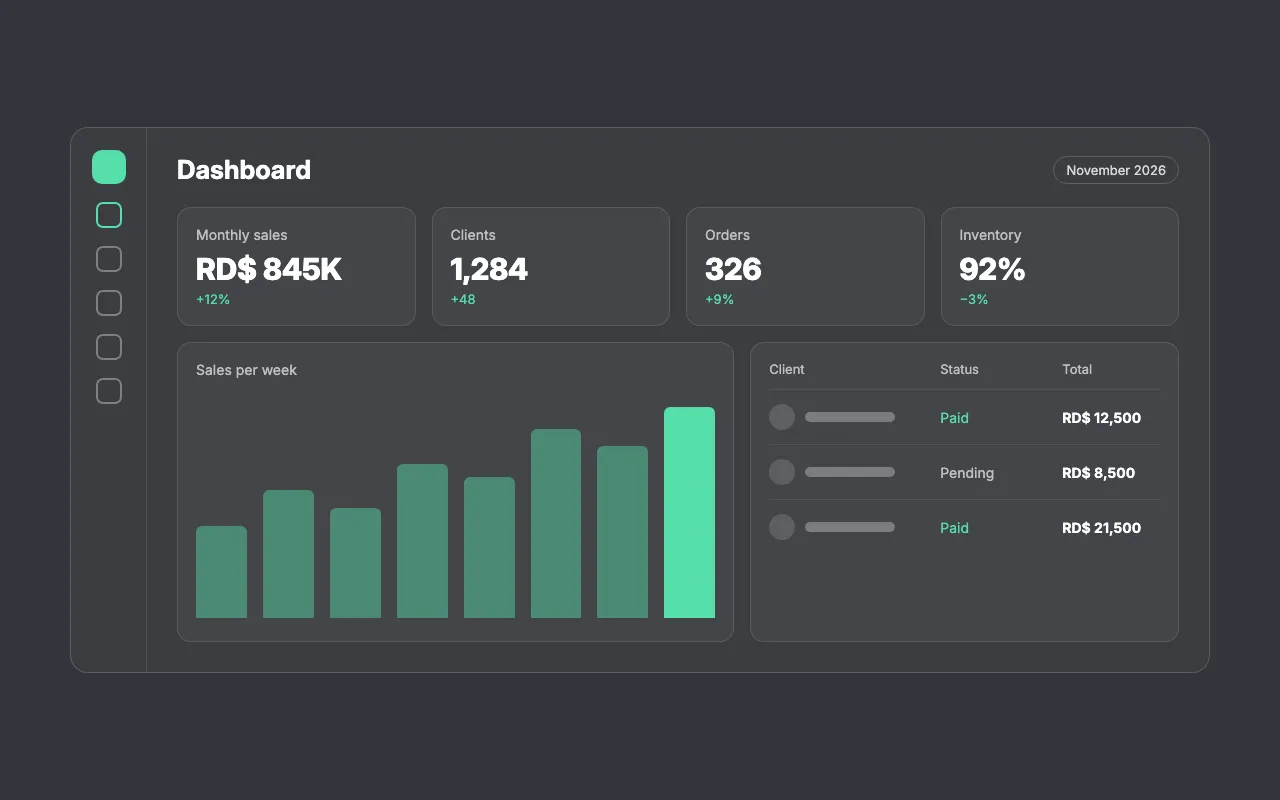Click the Paid status in the RD$ 12,500 row
This screenshot has width=1280, height=800.
(954, 418)
